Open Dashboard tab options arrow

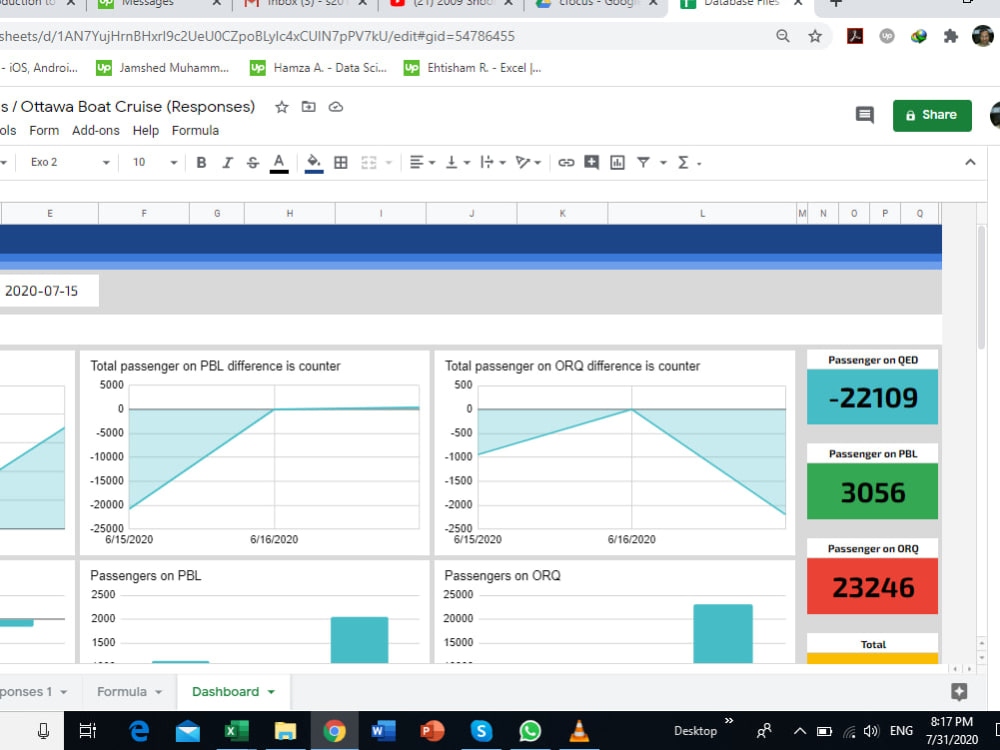[x=271, y=692]
